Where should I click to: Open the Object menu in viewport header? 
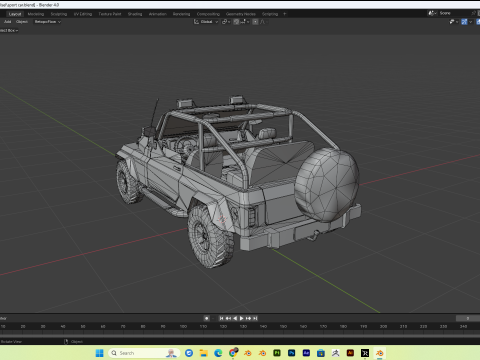point(22,22)
